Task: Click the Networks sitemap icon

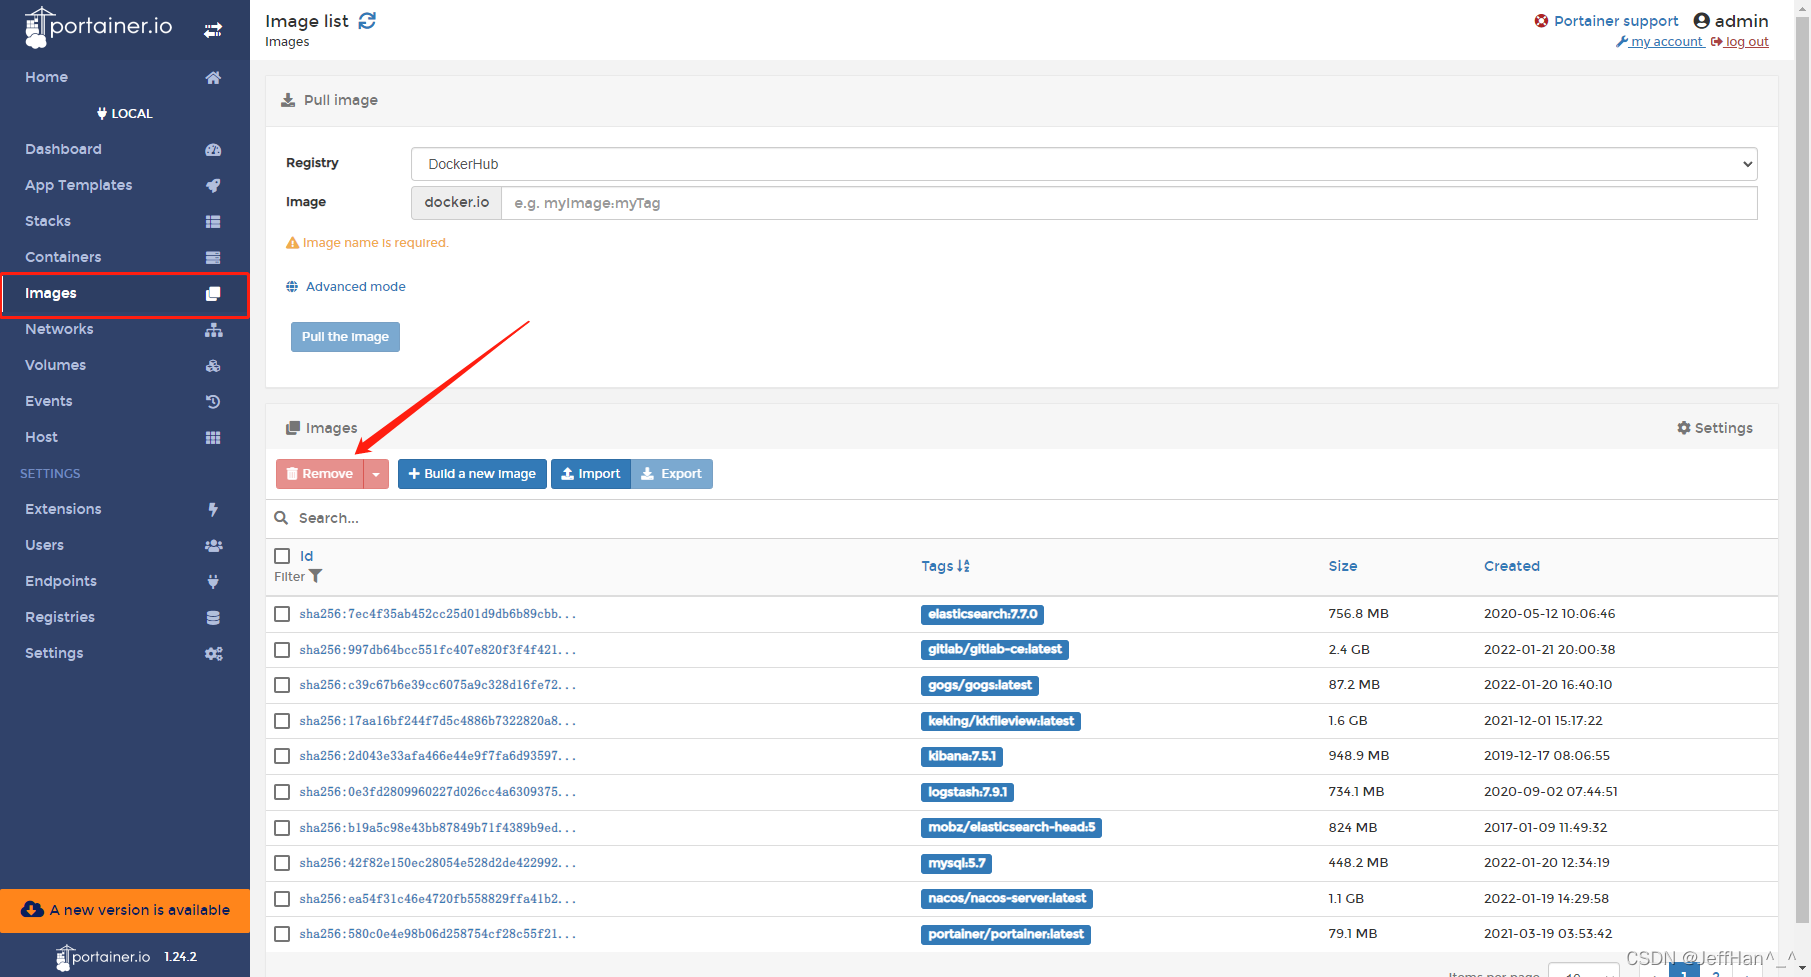Action: (x=213, y=330)
